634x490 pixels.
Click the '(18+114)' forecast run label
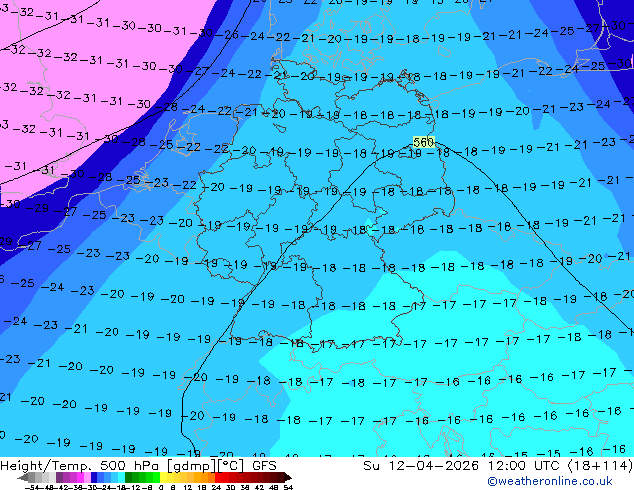pos(601,465)
